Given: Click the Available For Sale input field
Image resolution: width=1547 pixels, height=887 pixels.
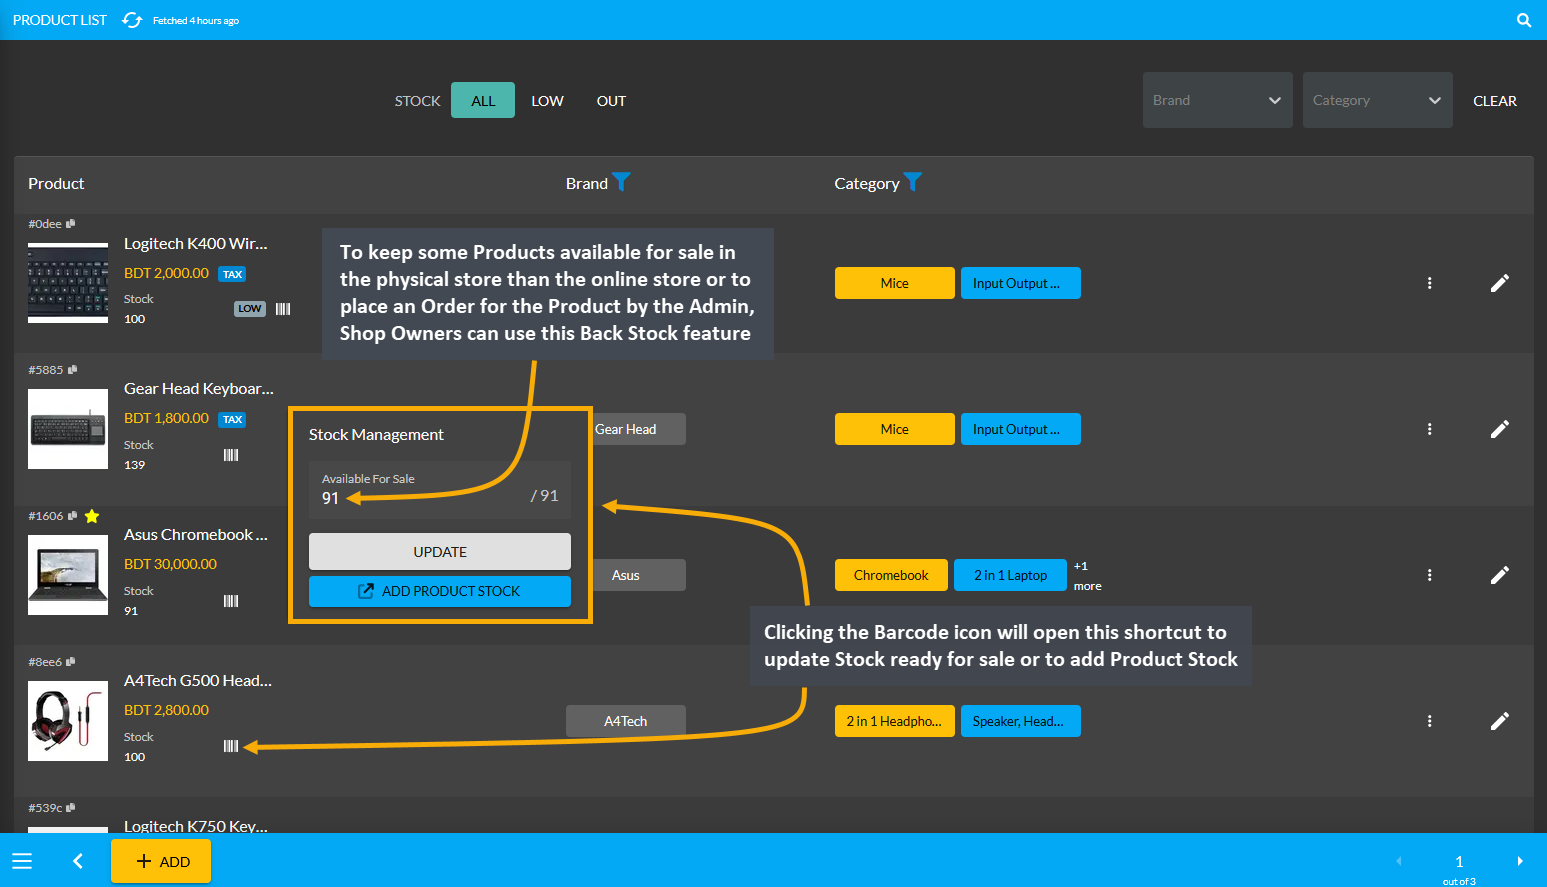Looking at the screenshot, I should click(440, 489).
